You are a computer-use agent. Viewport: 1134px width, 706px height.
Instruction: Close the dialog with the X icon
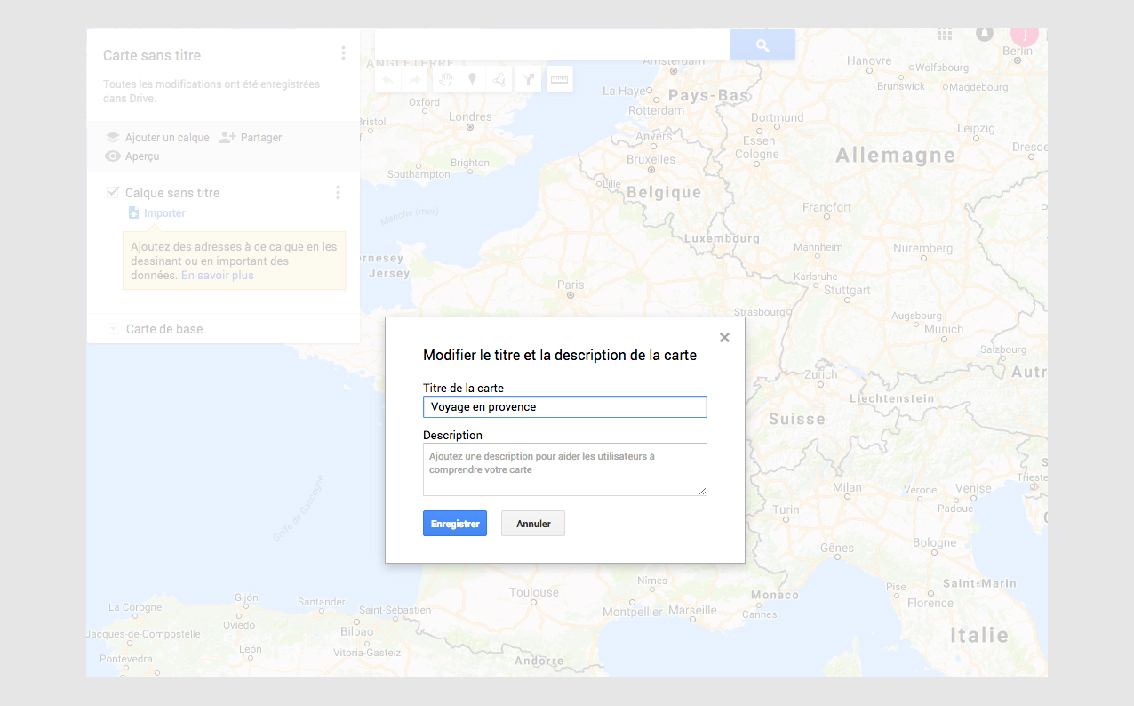pyautogui.click(x=725, y=337)
